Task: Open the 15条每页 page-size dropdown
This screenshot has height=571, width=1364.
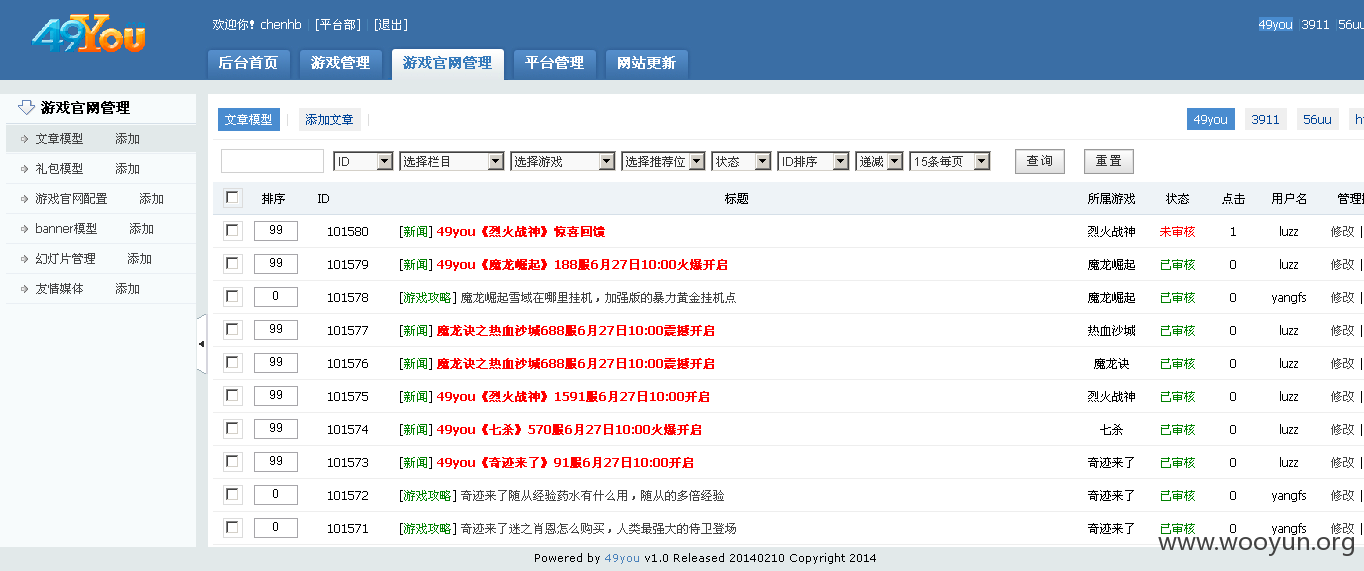Action: pos(949,161)
